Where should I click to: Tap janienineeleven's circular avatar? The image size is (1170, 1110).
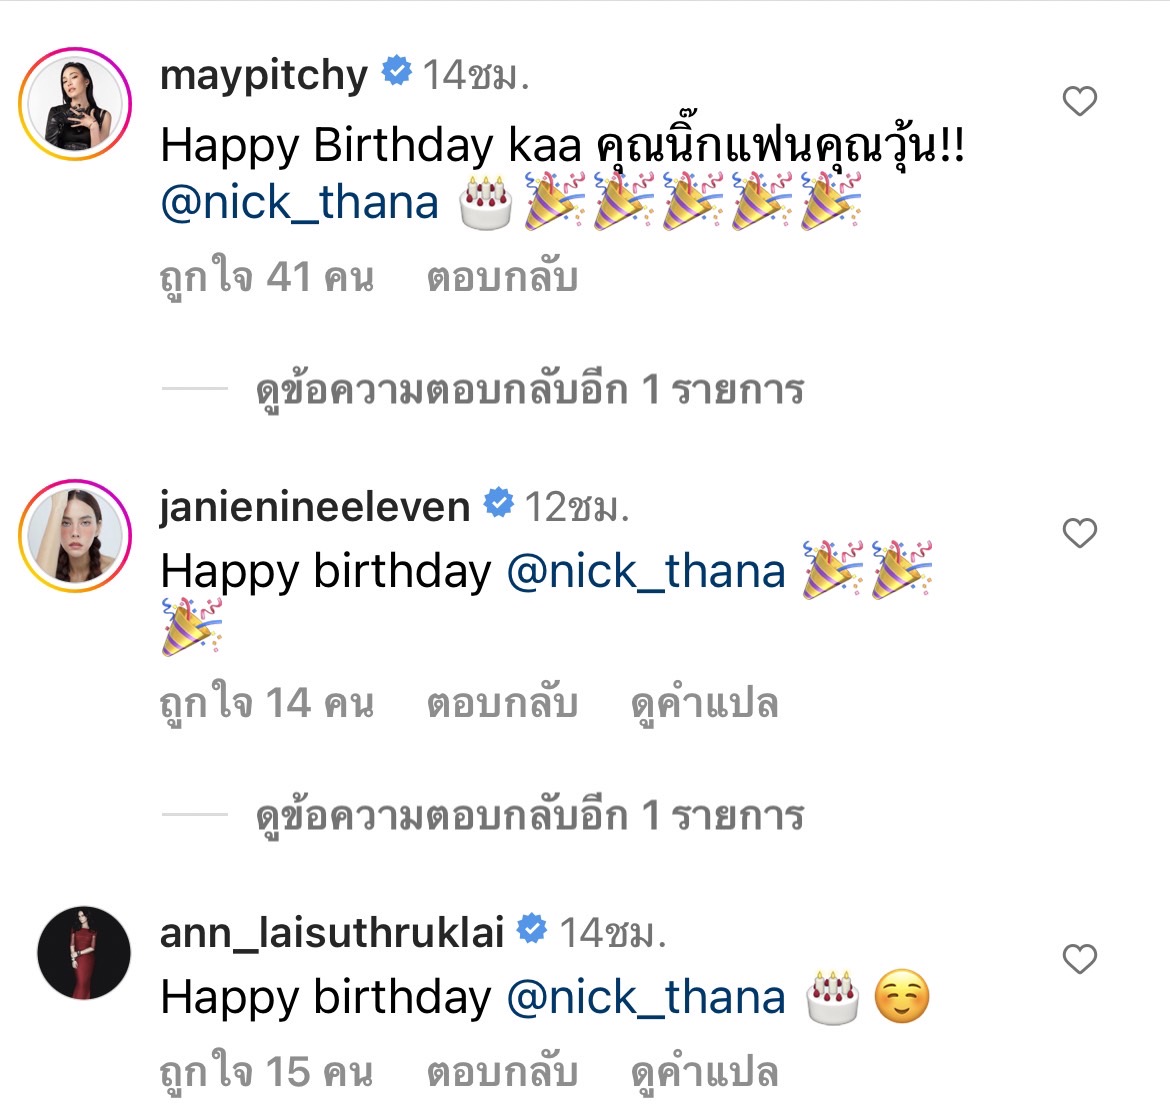pyautogui.click(x=75, y=533)
